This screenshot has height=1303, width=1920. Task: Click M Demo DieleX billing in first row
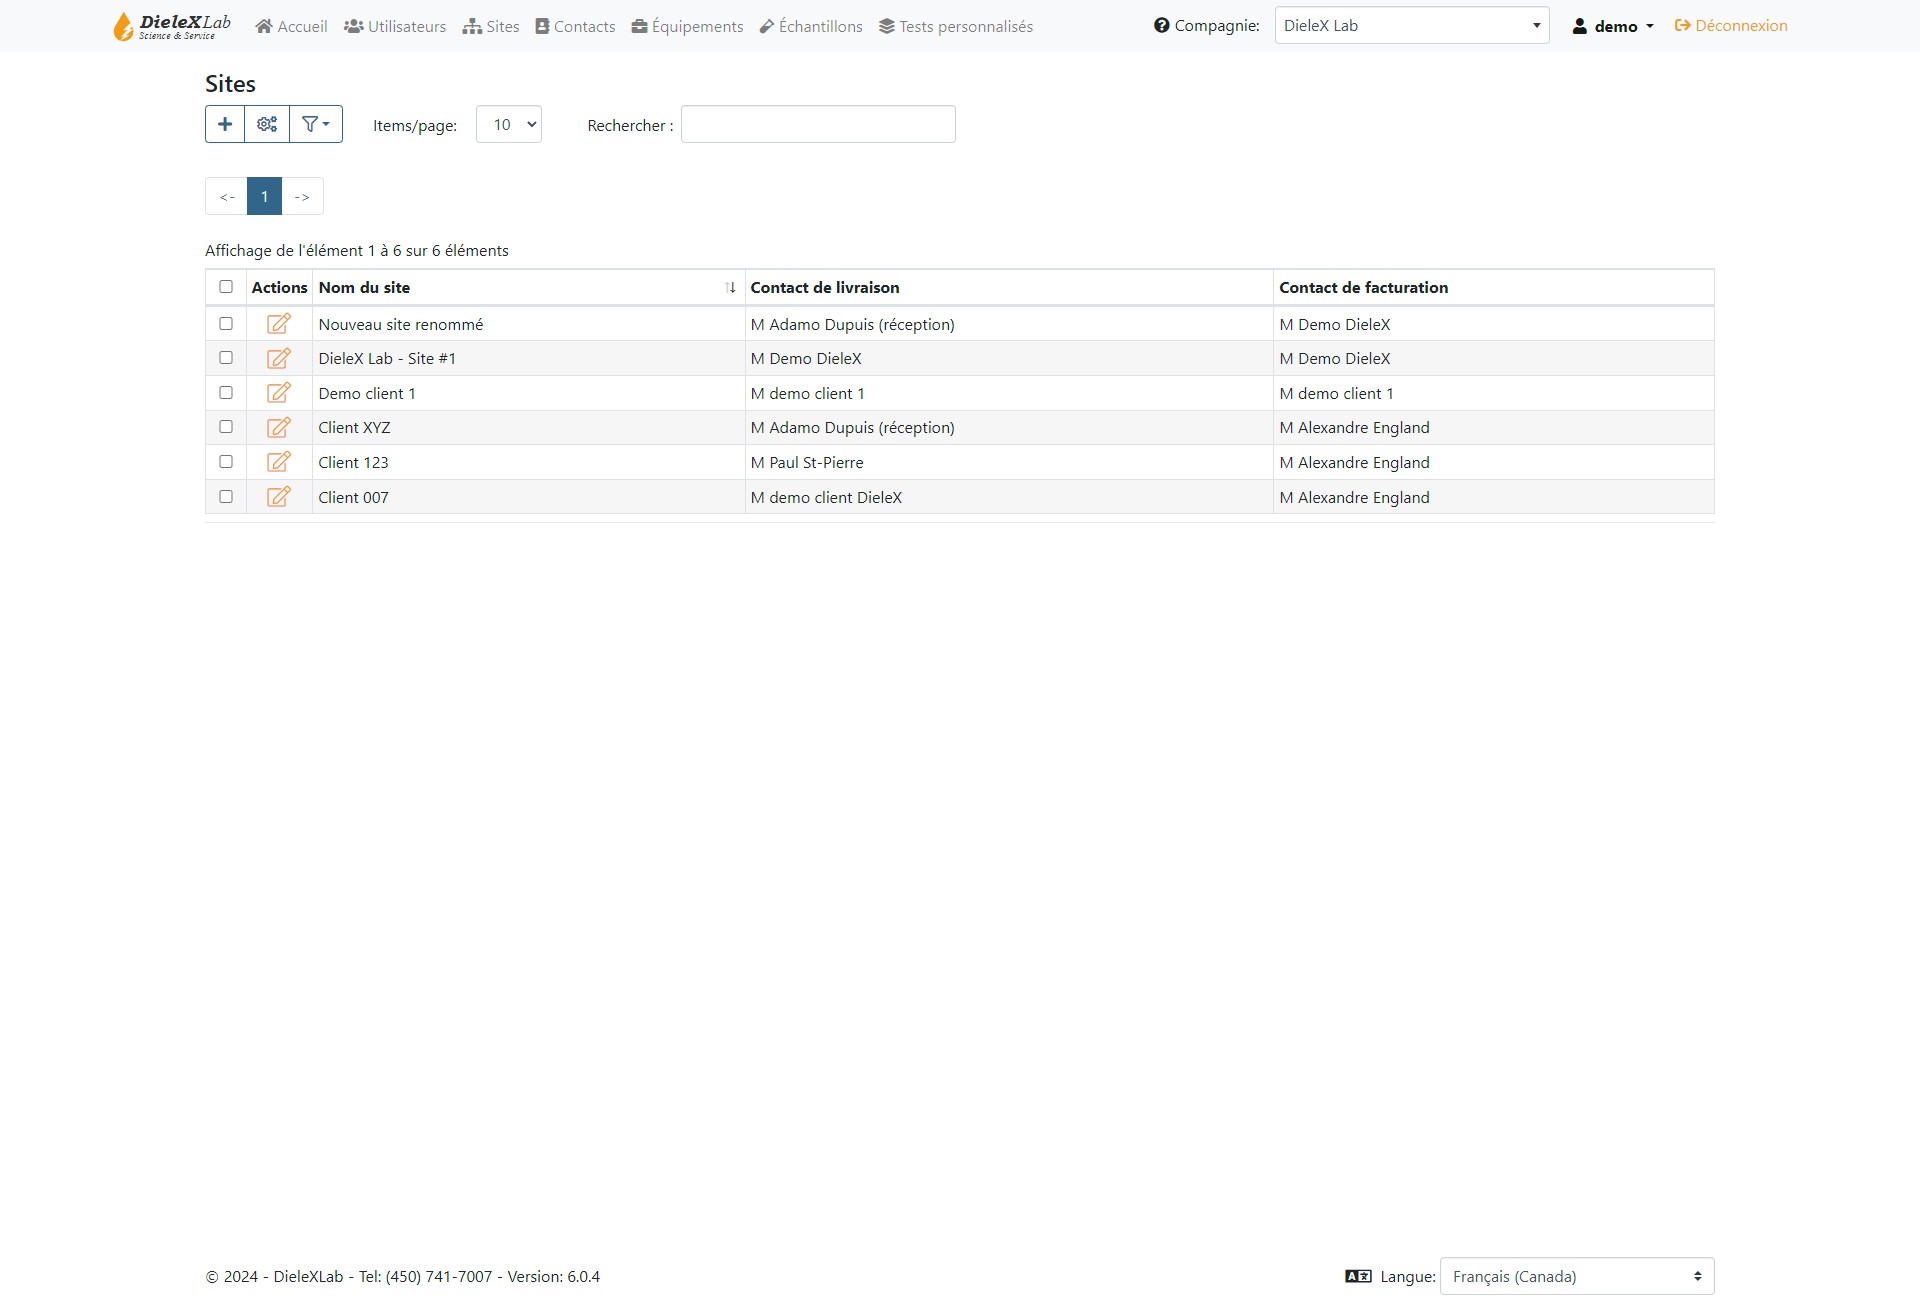pyautogui.click(x=1335, y=324)
